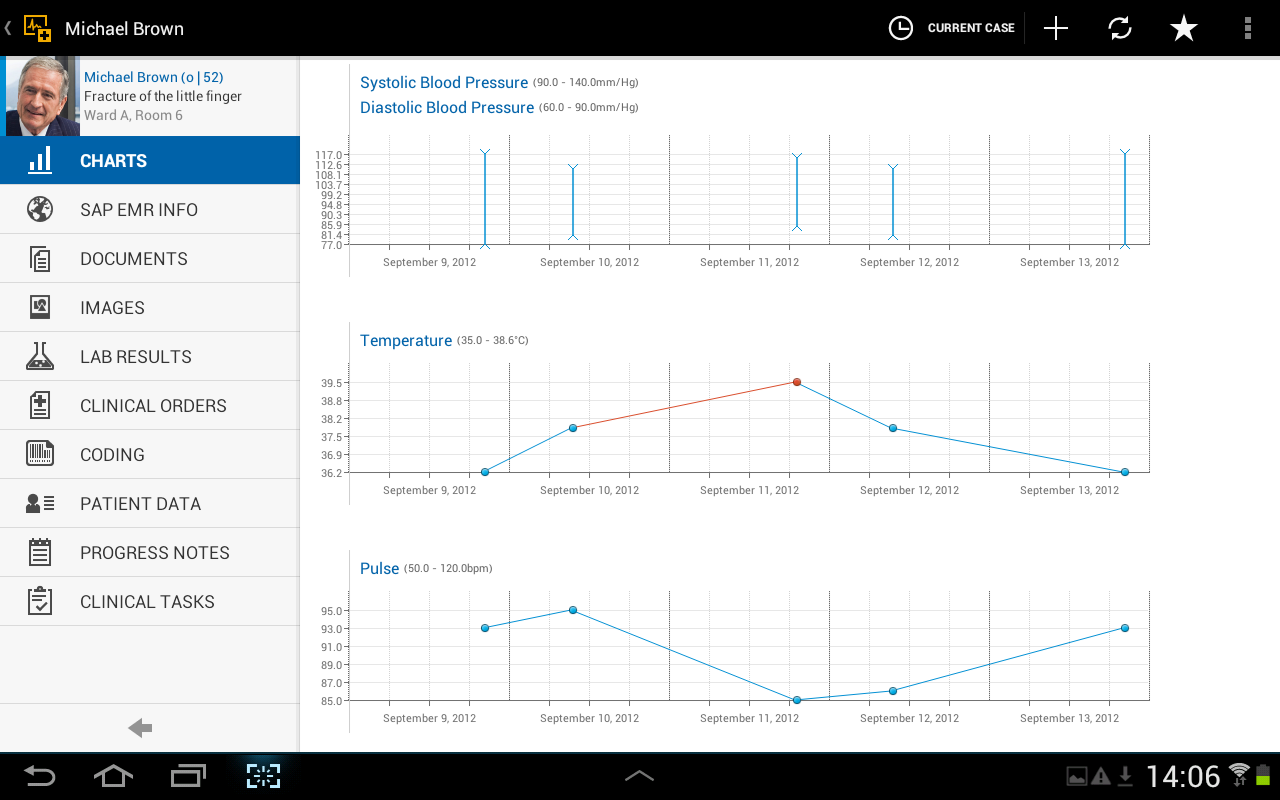1280x800 pixels.
Task: Tap the gallery notification icon
Action: point(1077,776)
